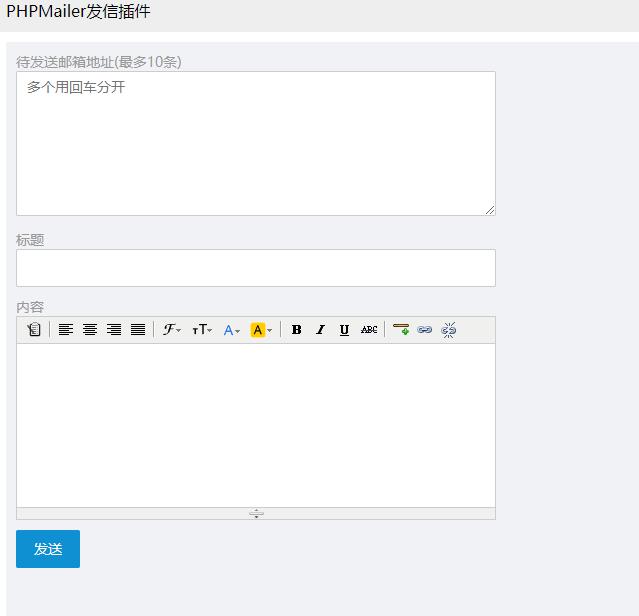
Task: Toggle underline formatting
Action: tap(344, 329)
